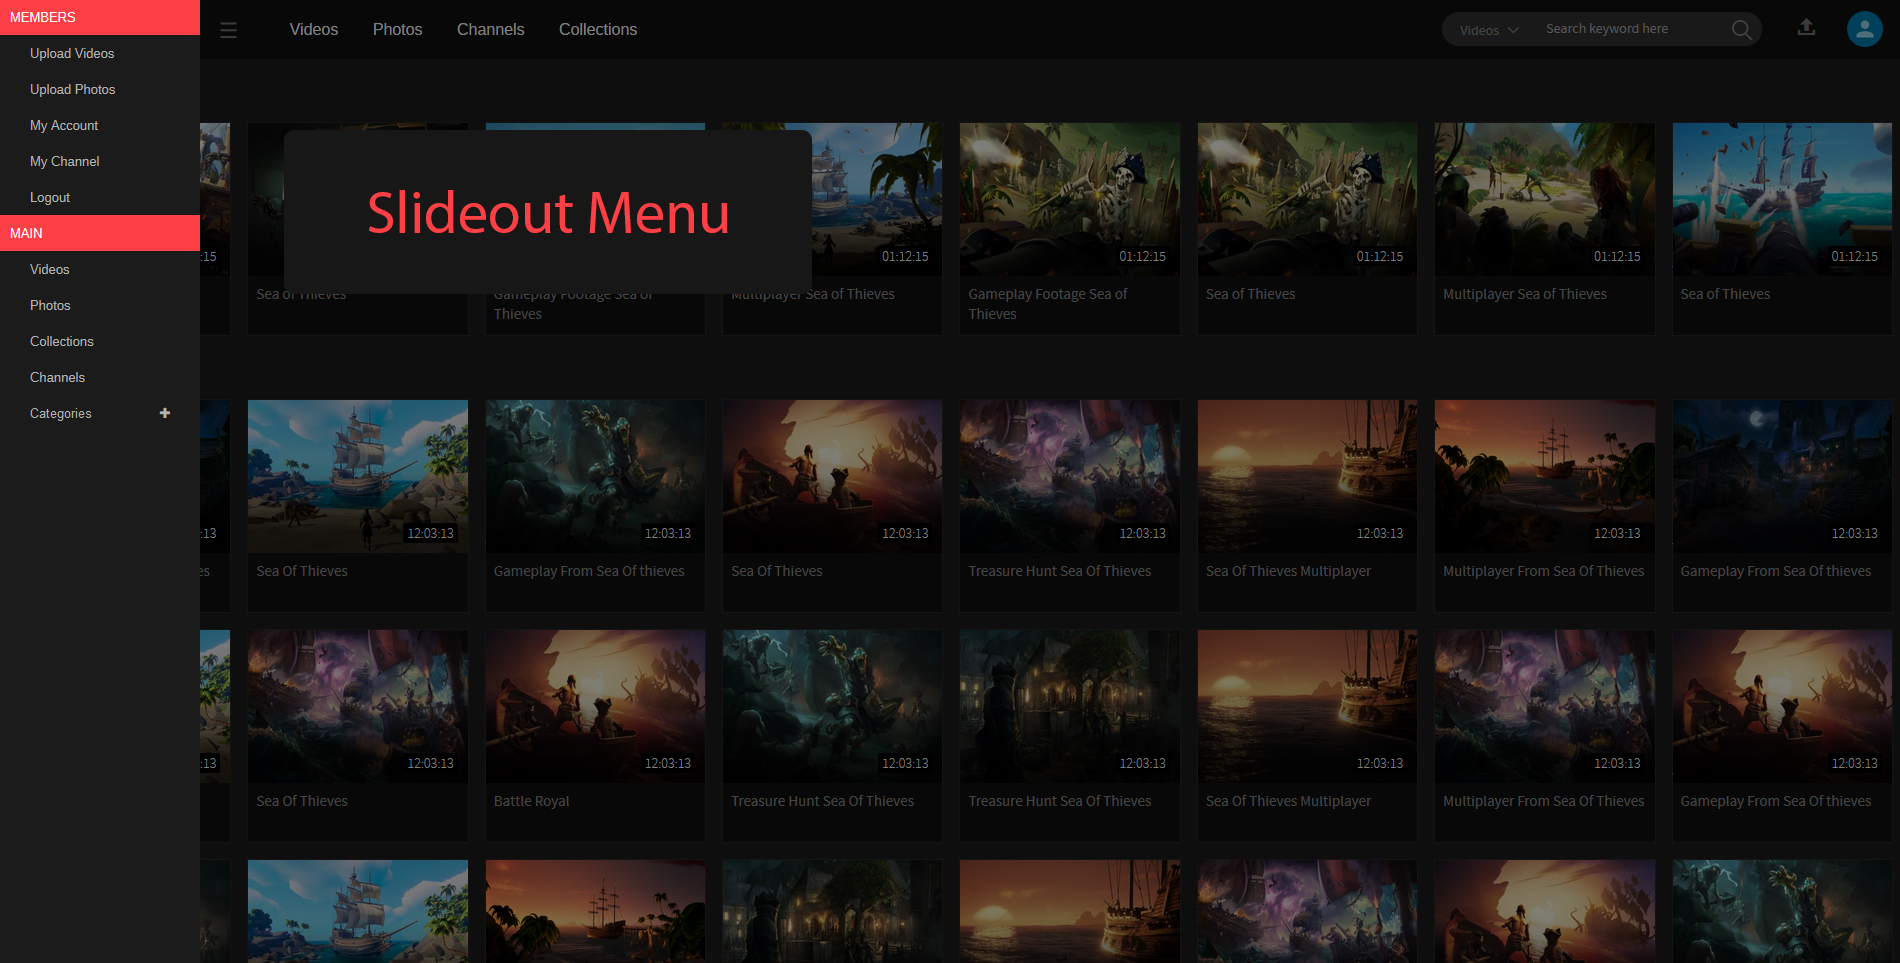Select Upload Photos in slideout menu
This screenshot has width=1900, height=963.
coord(100,89)
